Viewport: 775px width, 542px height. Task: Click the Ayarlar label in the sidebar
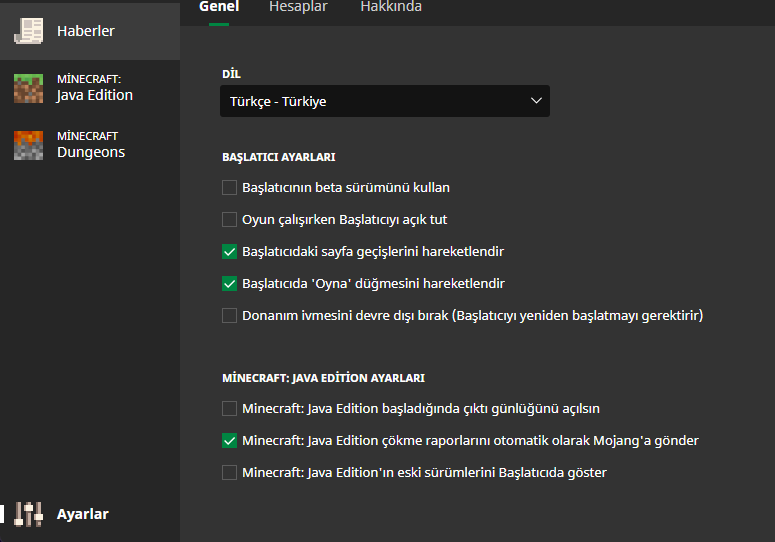pos(82,514)
